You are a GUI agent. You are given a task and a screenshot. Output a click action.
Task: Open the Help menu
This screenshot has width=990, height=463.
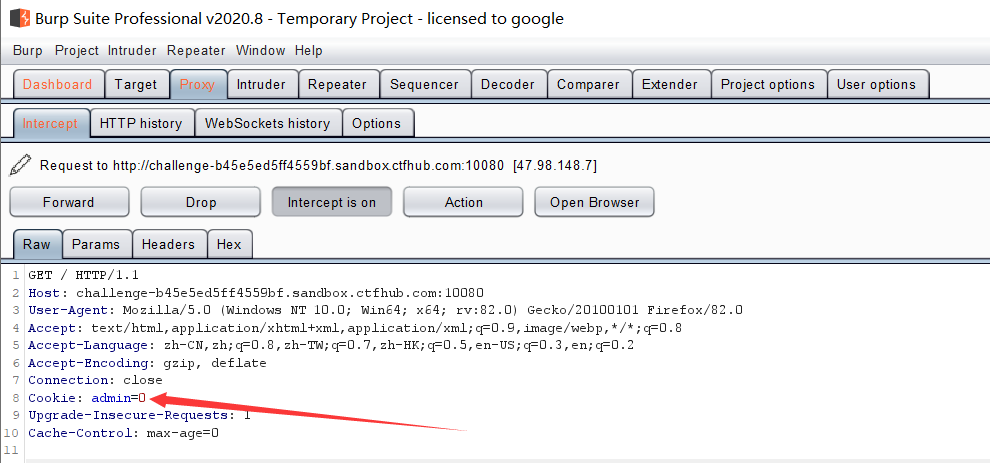(309, 50)
